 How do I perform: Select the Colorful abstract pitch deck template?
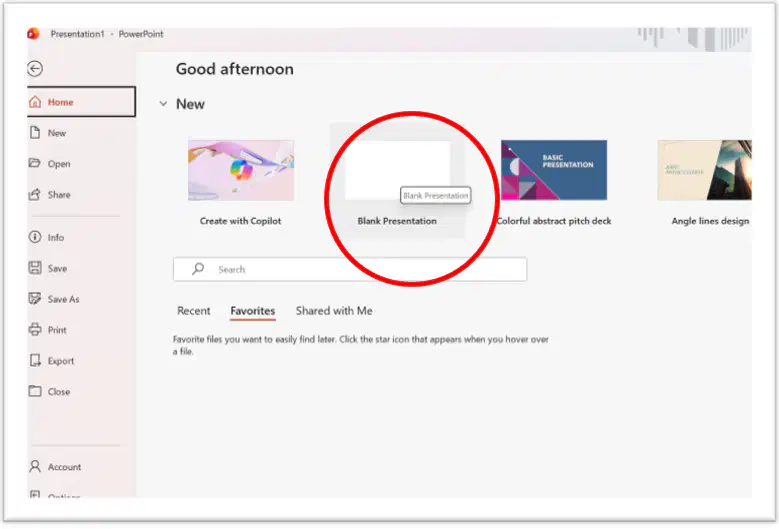click(554, 170)
